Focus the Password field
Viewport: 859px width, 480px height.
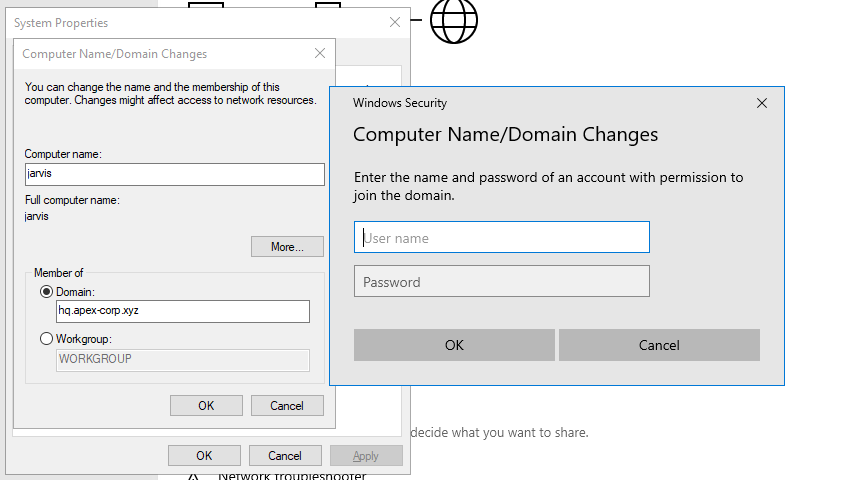pyautogui.click(x=501, y=281)
